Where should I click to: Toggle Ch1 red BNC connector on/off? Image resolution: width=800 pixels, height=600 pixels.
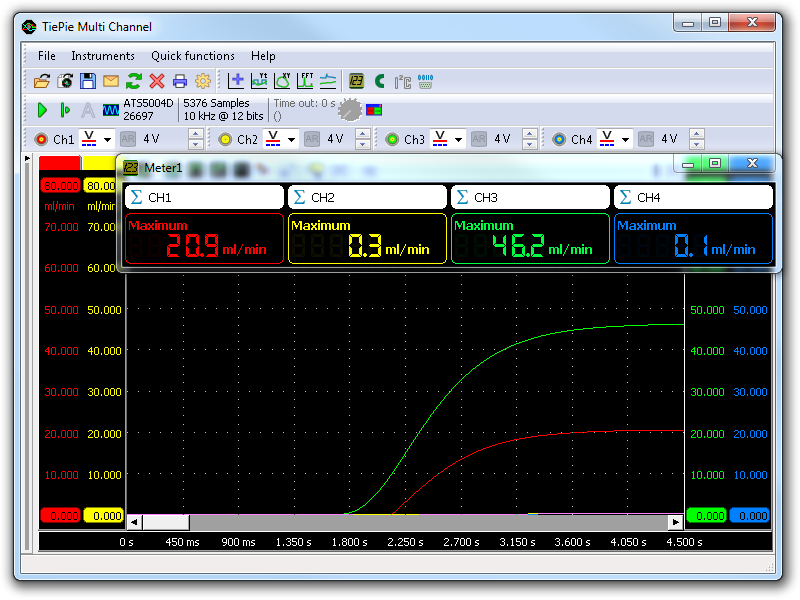tap(41, 139)
